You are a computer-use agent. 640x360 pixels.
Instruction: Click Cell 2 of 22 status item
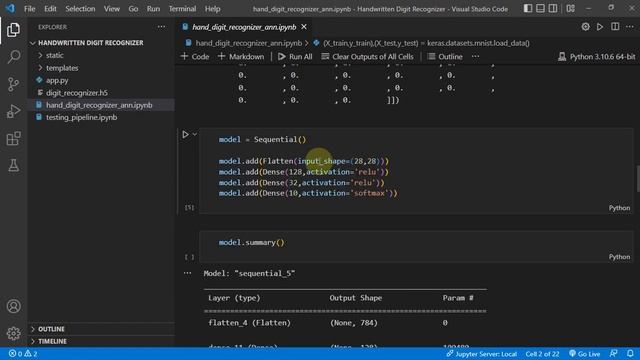point(542,354)
